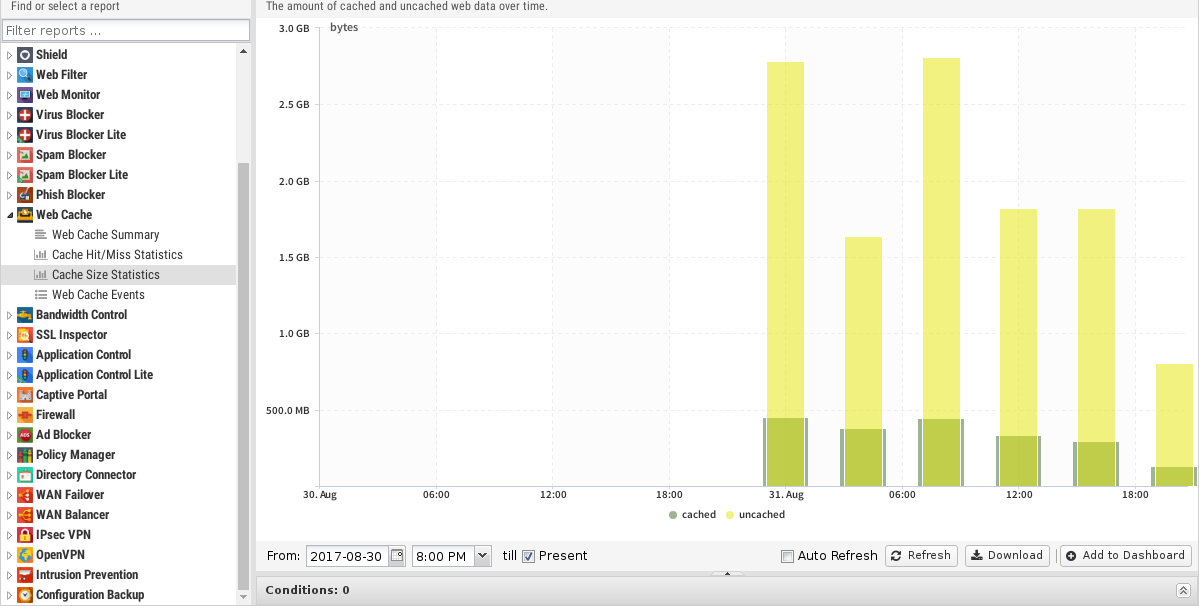
Task: Click the Web Monitor icon
Action: (25, 95)
